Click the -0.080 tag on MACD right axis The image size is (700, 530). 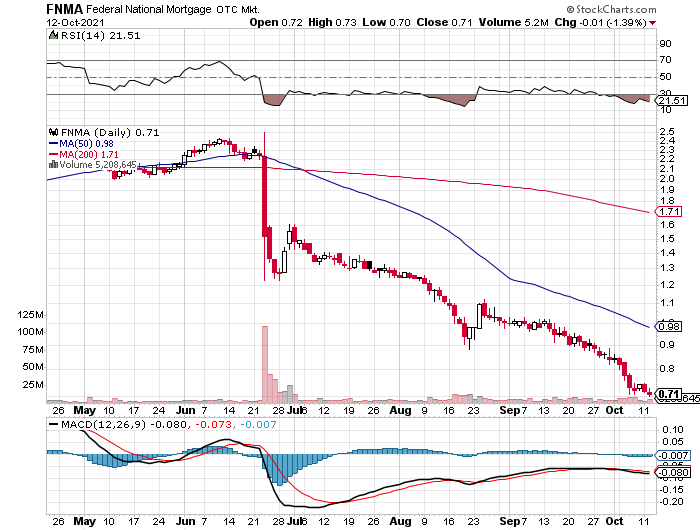click(673, 472)
